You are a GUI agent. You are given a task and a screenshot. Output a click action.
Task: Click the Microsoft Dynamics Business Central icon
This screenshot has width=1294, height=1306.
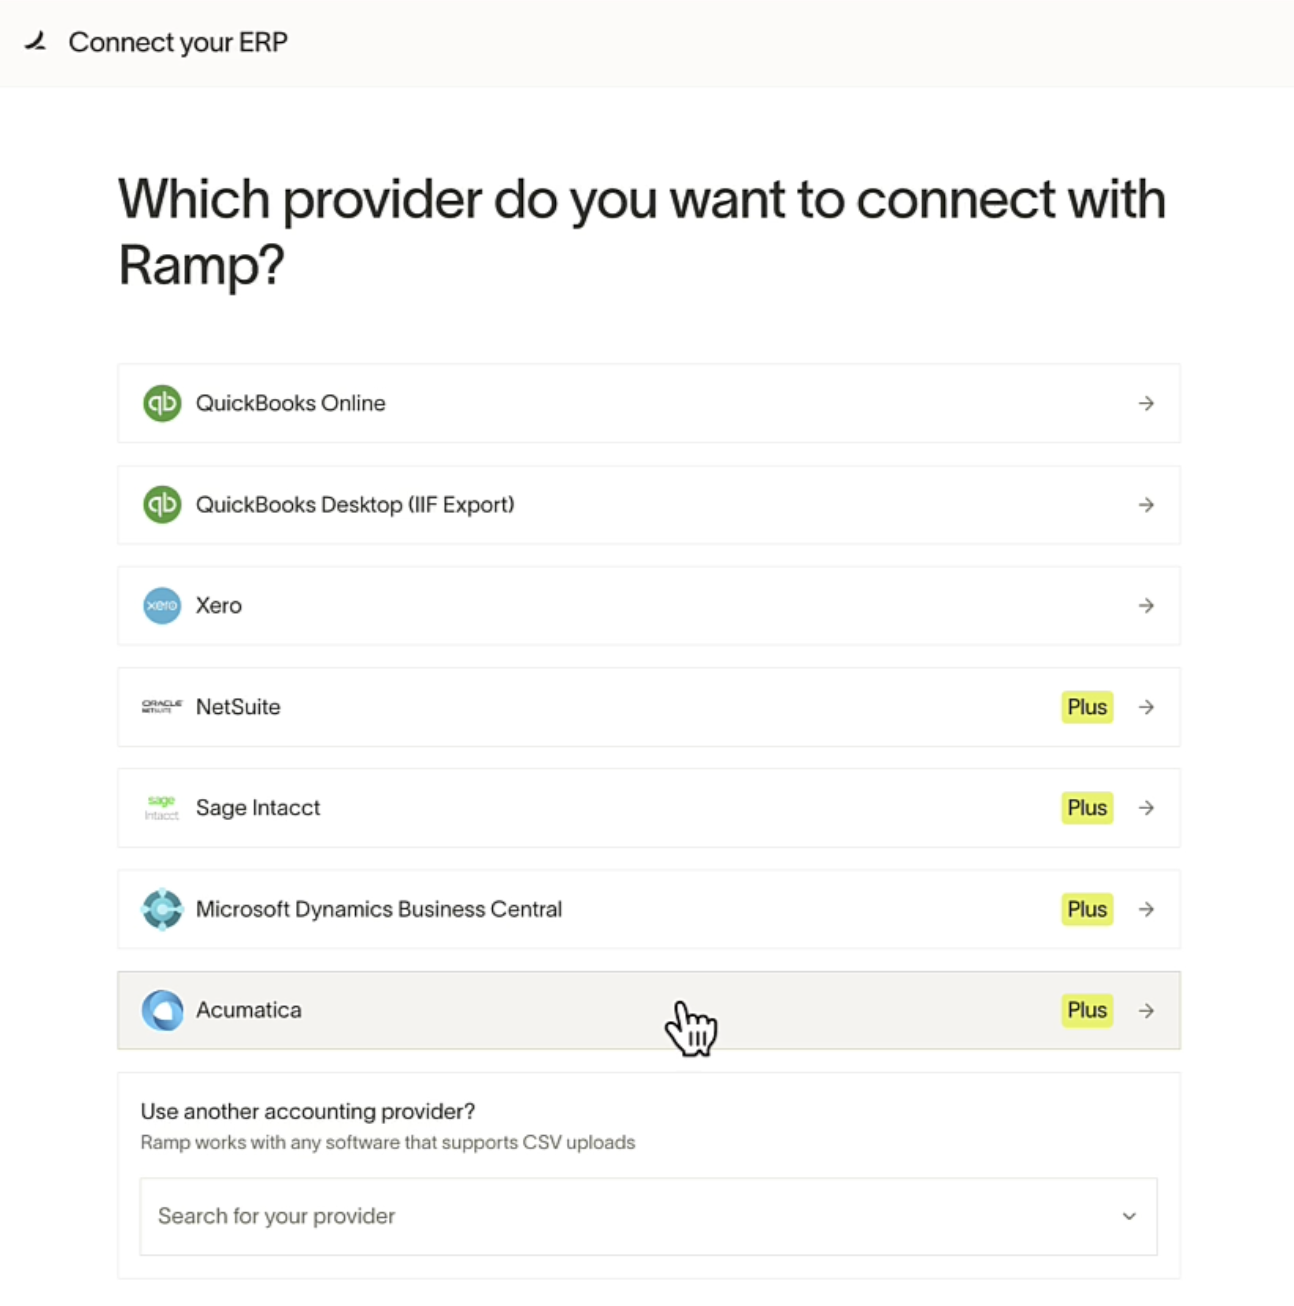click(162, 909)
